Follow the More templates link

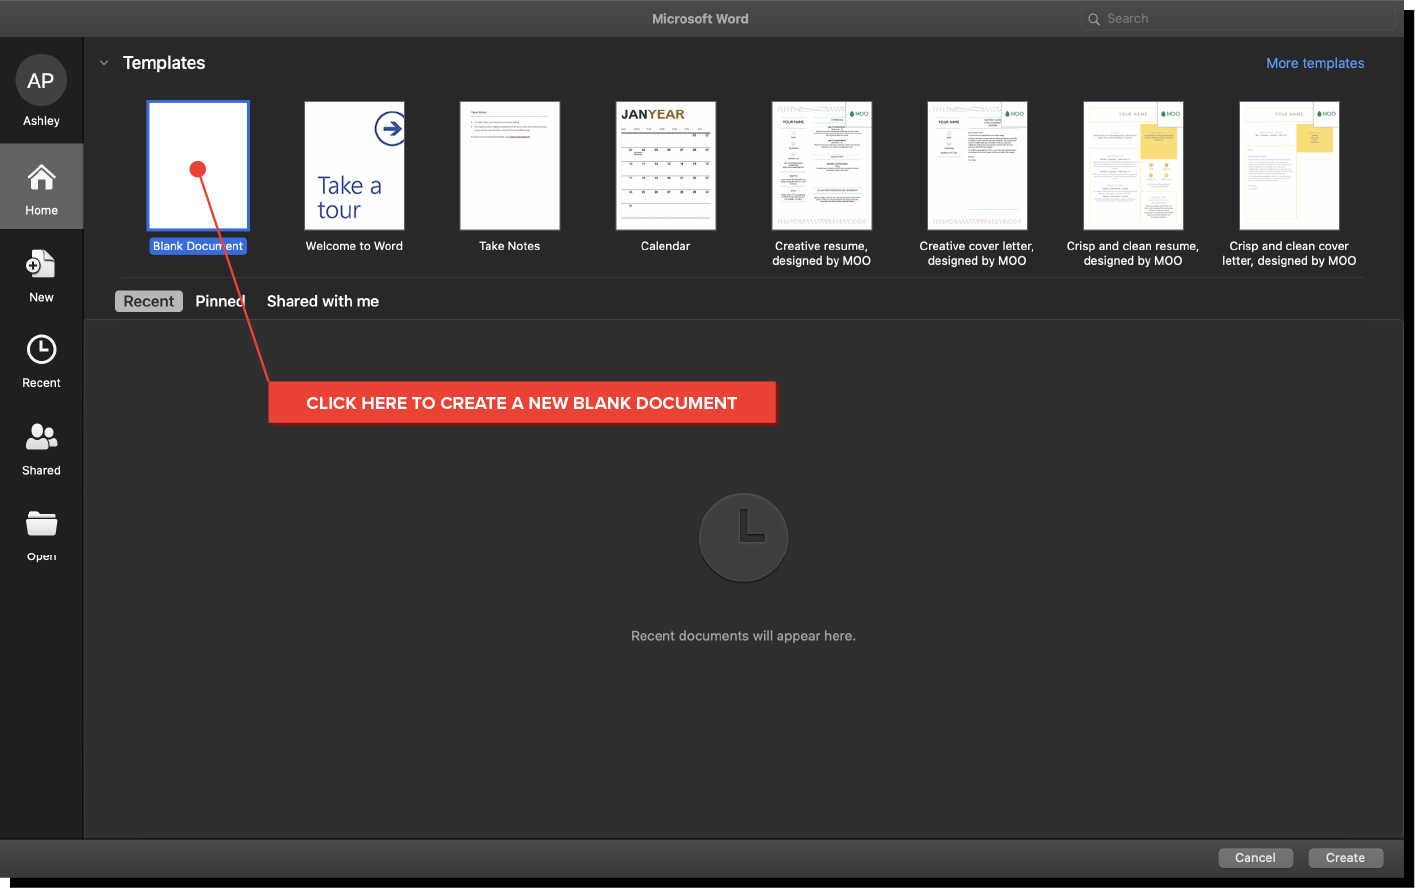pyautogui.click(x=1315, y=63)
